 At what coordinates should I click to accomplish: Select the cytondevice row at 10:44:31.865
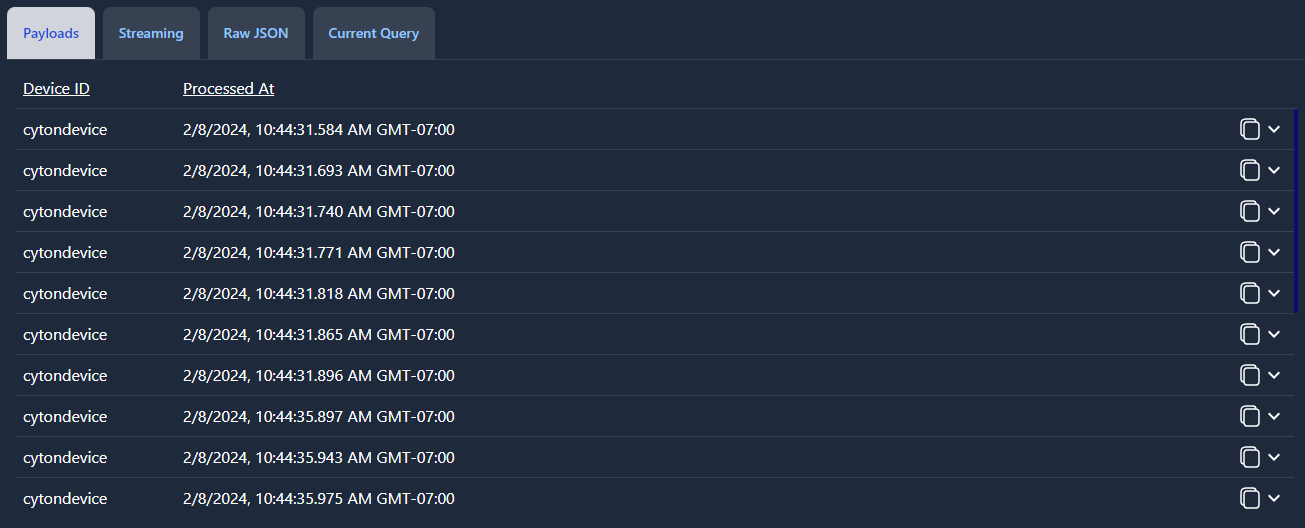click(x=647, y=334)
